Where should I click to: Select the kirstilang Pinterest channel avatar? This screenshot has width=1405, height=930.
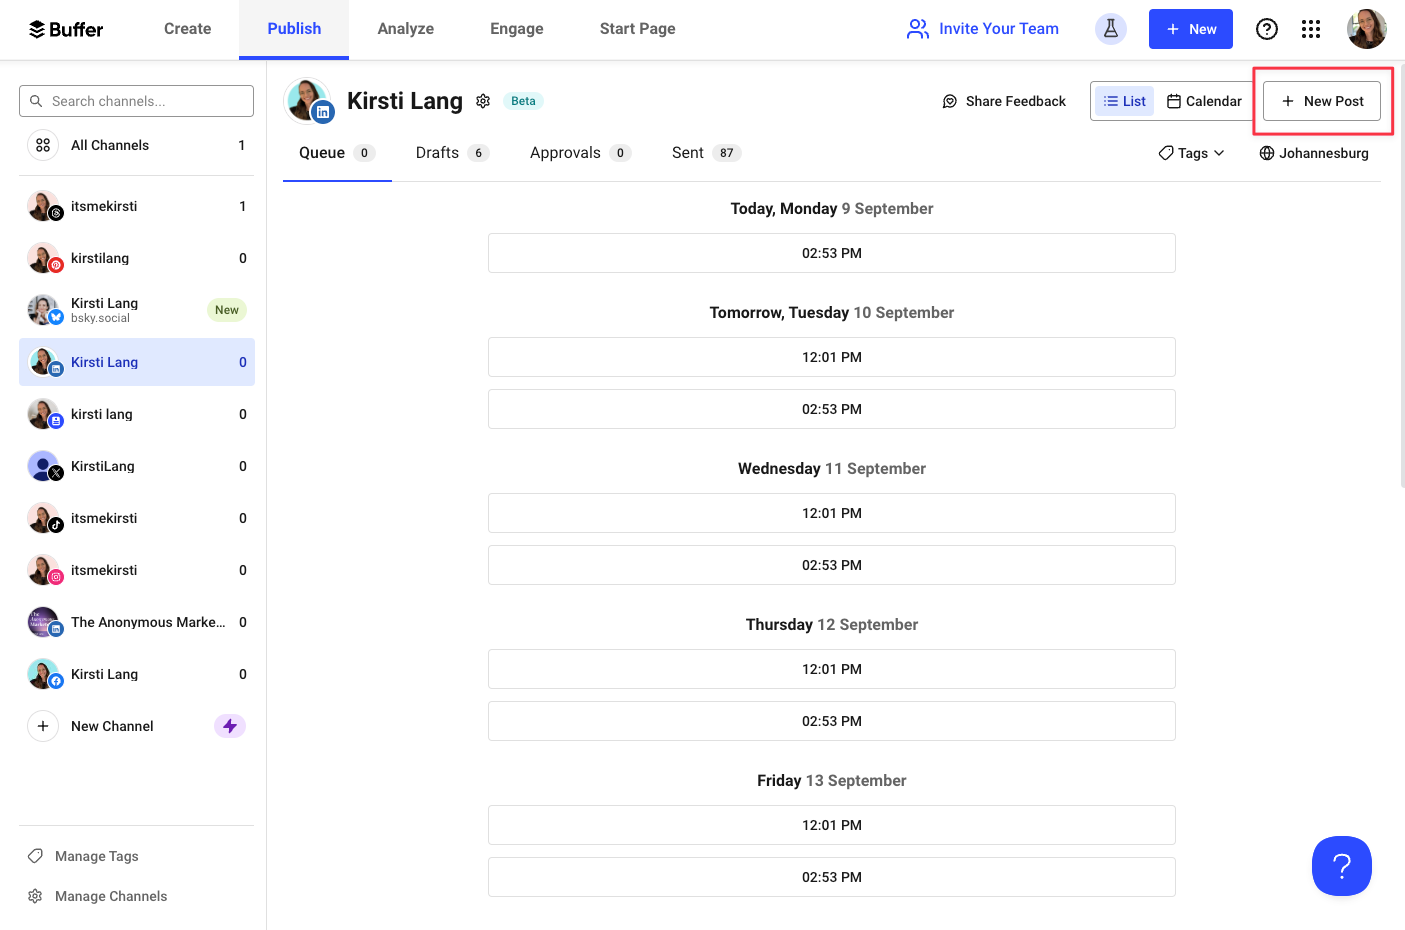[44, 258]
